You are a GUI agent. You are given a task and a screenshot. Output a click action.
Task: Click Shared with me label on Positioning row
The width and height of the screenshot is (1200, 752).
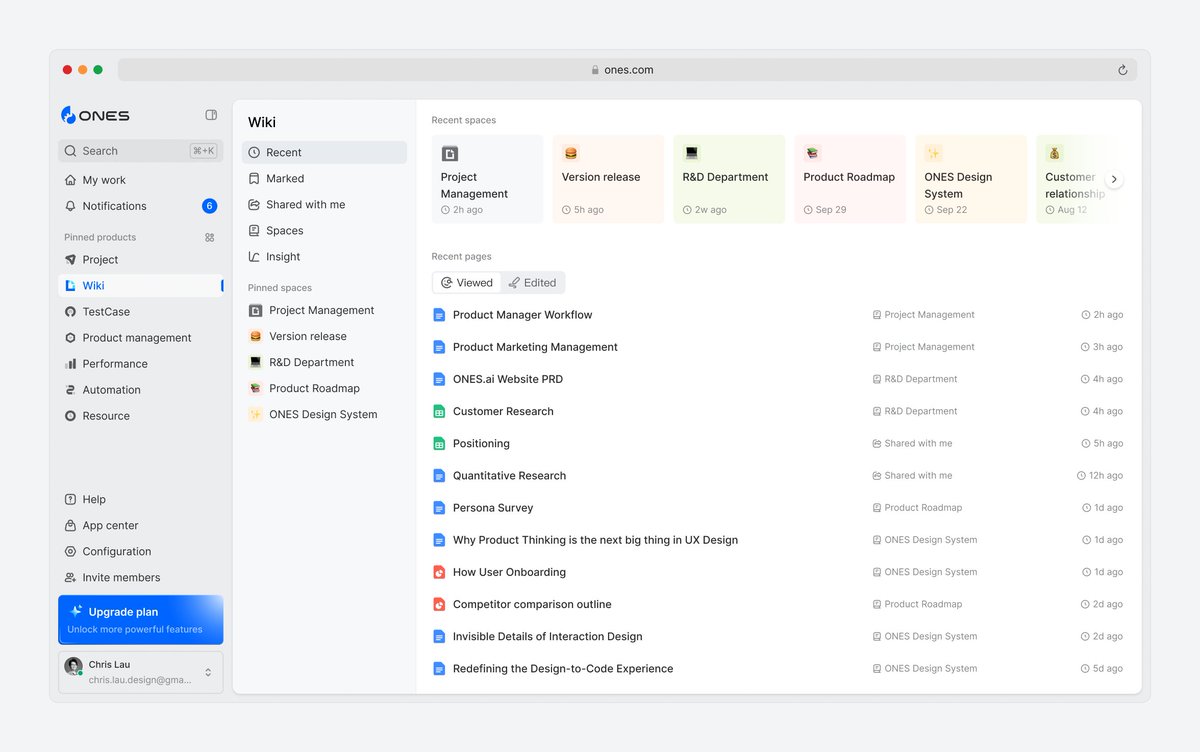pyautogui.click(x=912, y=443)
